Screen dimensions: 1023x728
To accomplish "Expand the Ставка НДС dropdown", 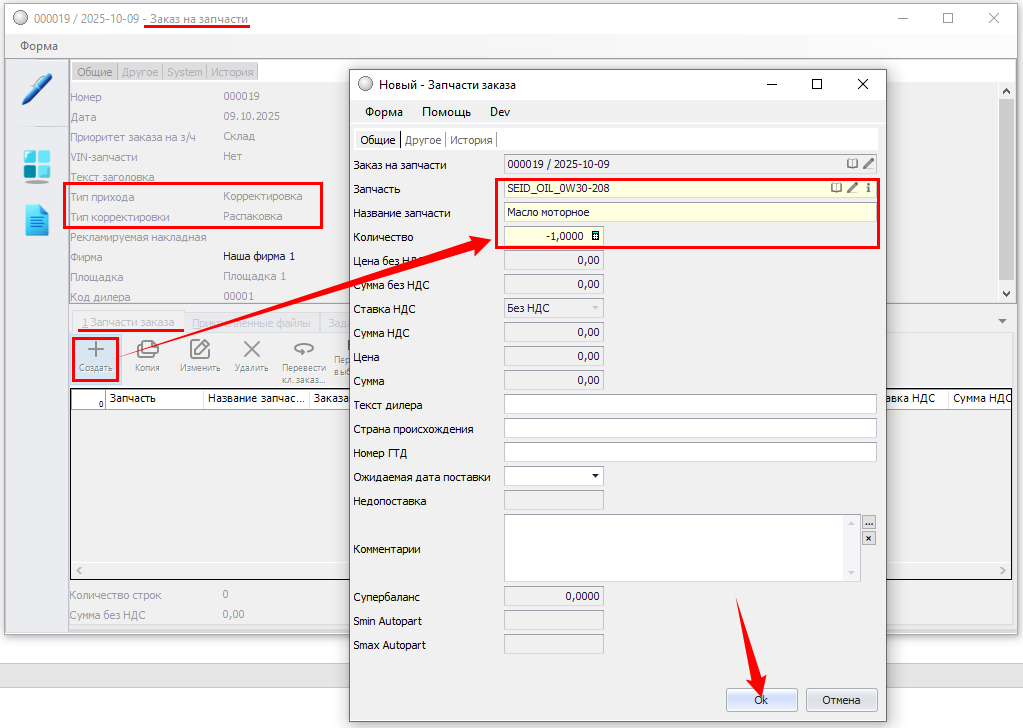I will pyautogui.click(x=596, y=308).
